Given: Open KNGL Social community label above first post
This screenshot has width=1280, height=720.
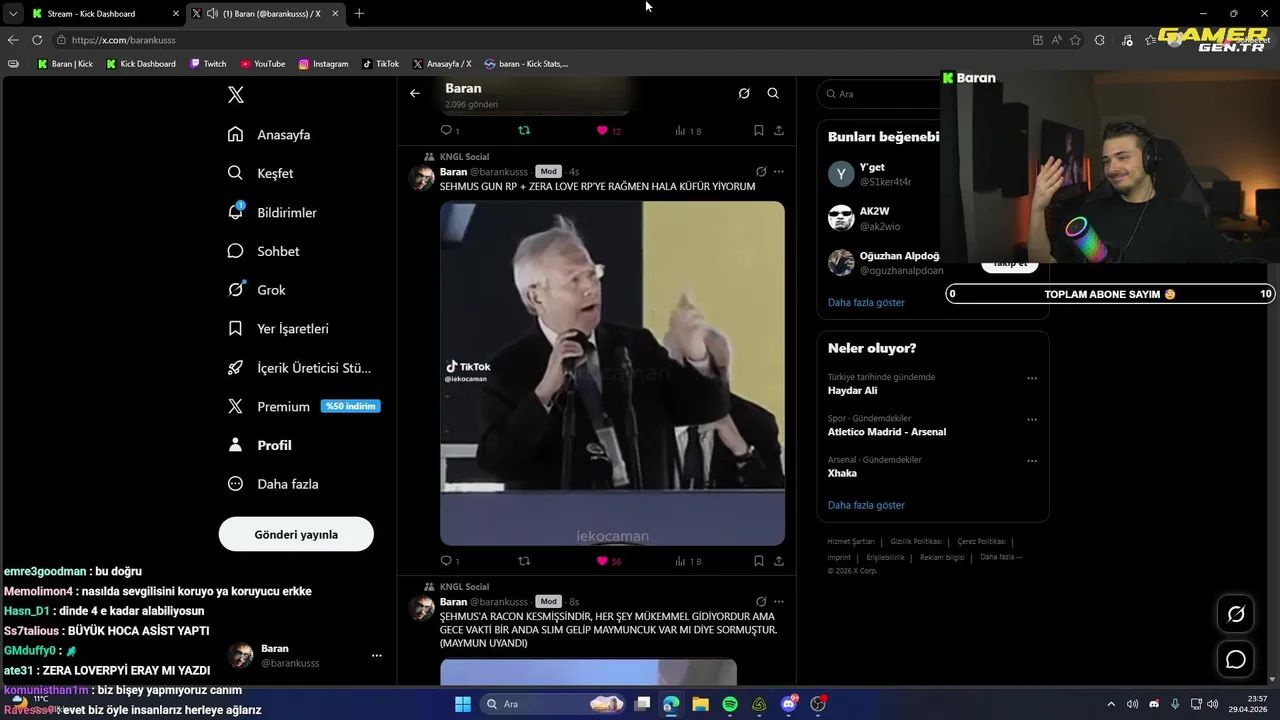Looking at the screenshot, I should (x=463, y=157).
